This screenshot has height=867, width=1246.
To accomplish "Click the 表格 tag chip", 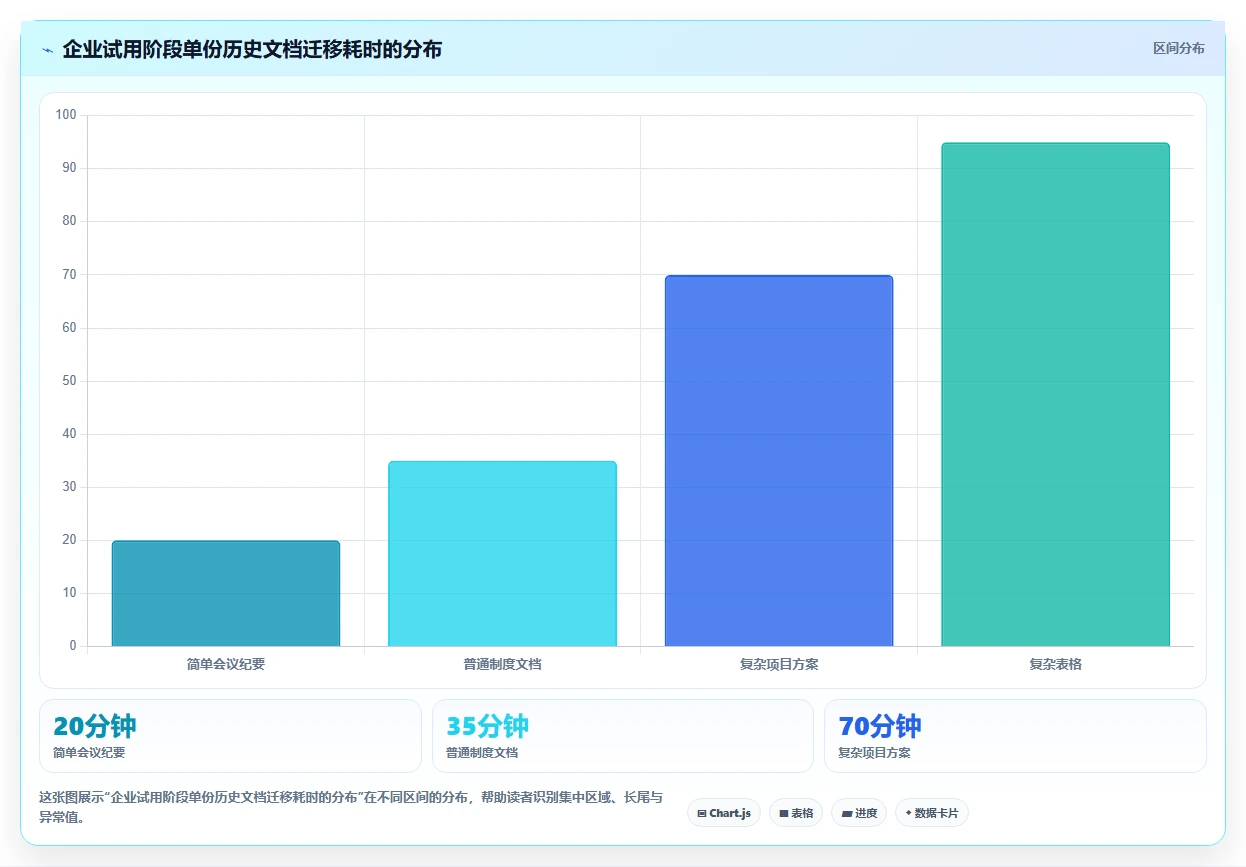I will tap(796, 813).
